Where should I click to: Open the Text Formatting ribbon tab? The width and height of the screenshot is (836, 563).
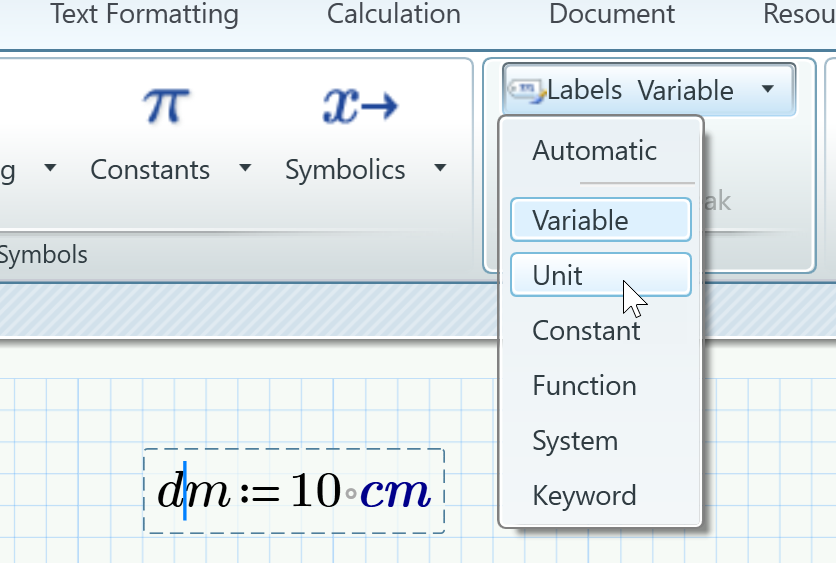coord(144,15)
